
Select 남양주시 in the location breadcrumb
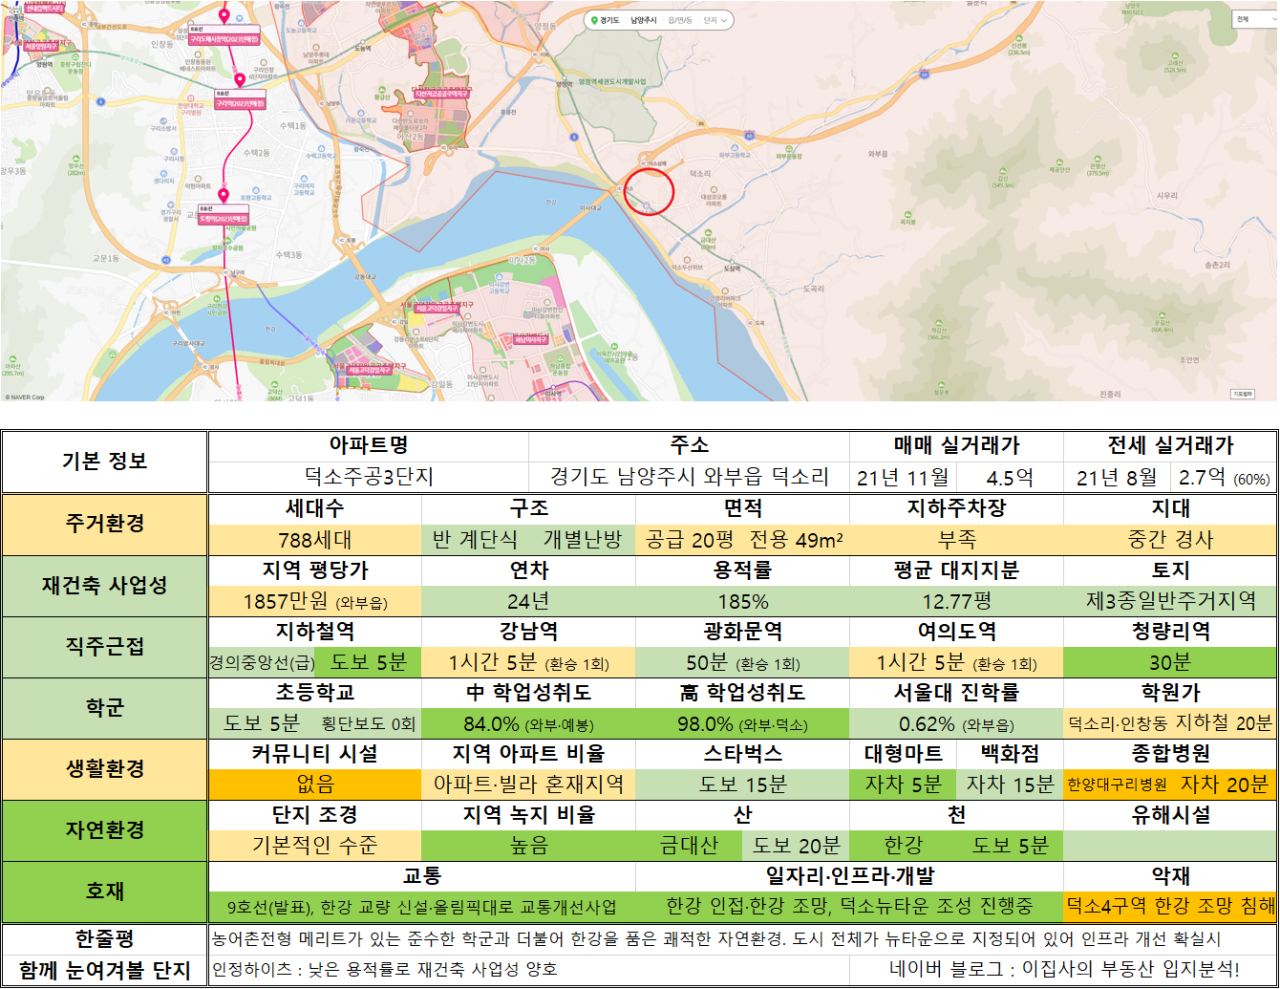[x=644, y=20]
